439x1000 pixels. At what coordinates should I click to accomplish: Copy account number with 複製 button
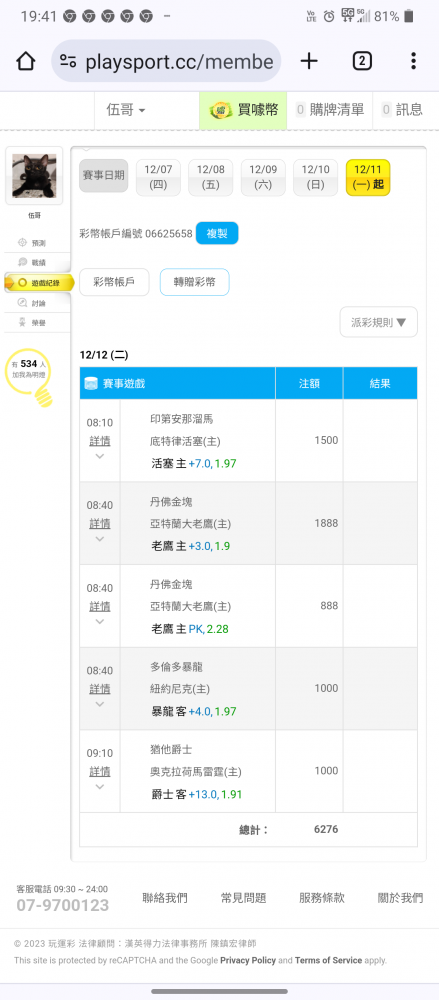(217, 233)
